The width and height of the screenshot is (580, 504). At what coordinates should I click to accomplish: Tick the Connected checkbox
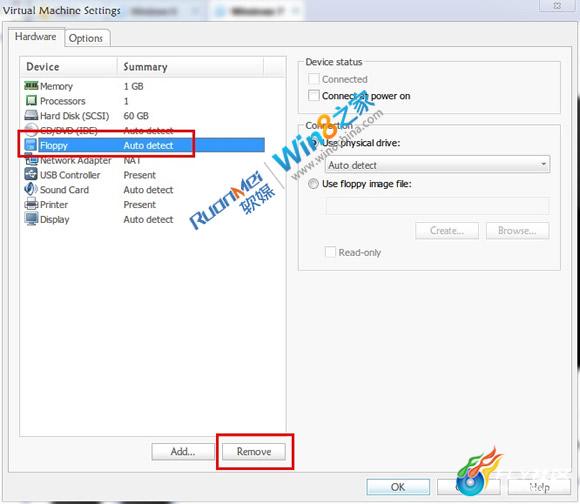point(314,79)
